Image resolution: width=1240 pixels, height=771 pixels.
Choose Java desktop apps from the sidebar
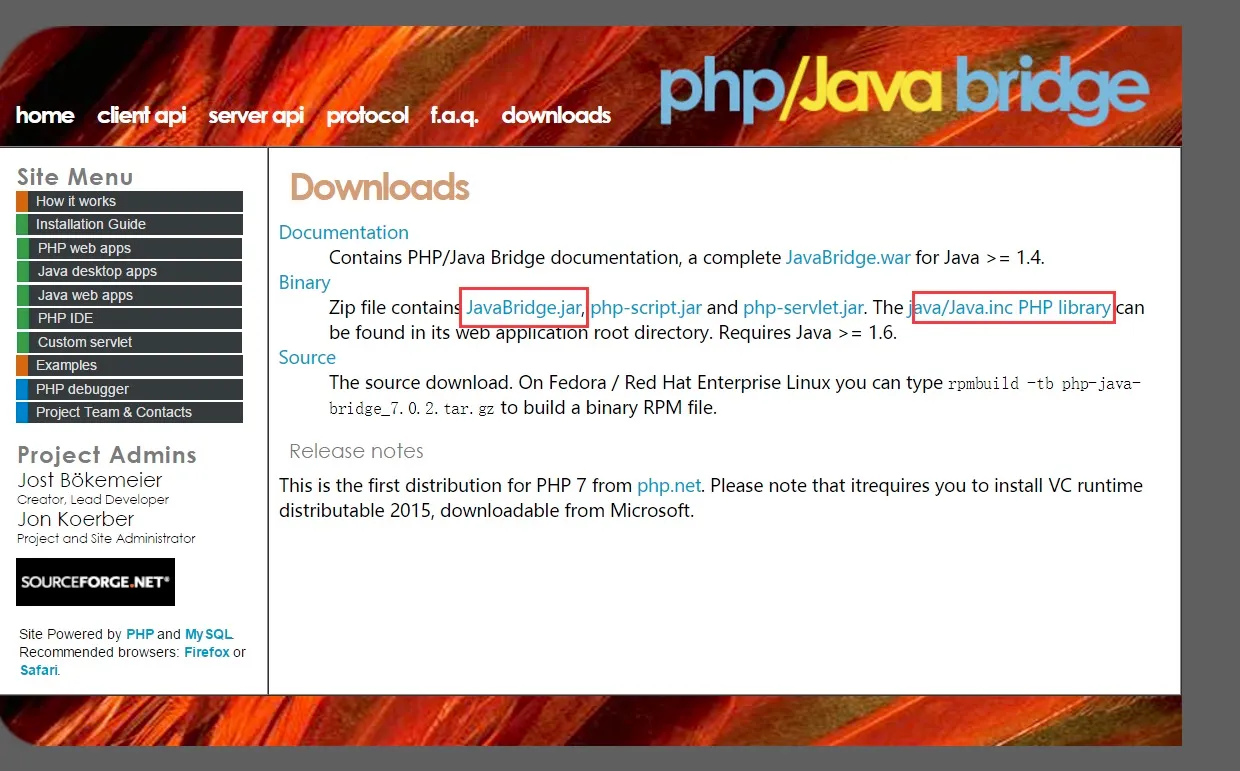click(x=97, y=271)
